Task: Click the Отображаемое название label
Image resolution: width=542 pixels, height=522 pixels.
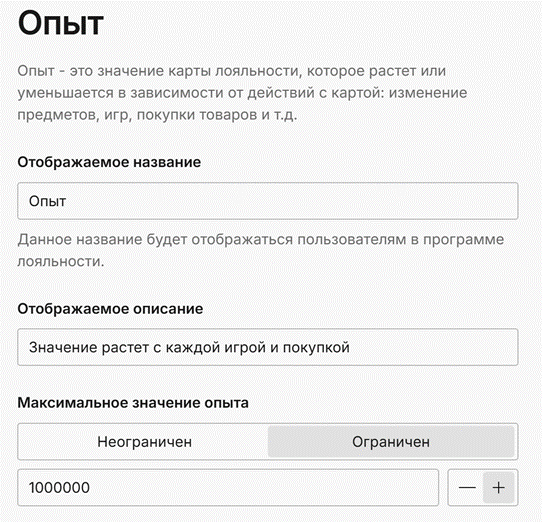Action: pos(109,162)
